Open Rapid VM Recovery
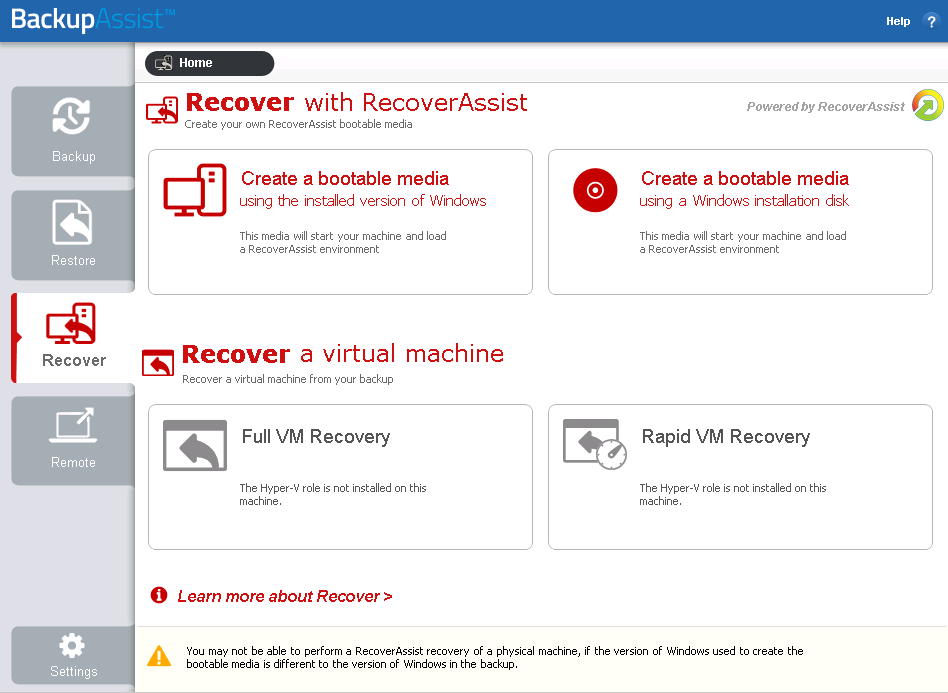This screenshot has width=948, height=693. [x=740, y=477]
